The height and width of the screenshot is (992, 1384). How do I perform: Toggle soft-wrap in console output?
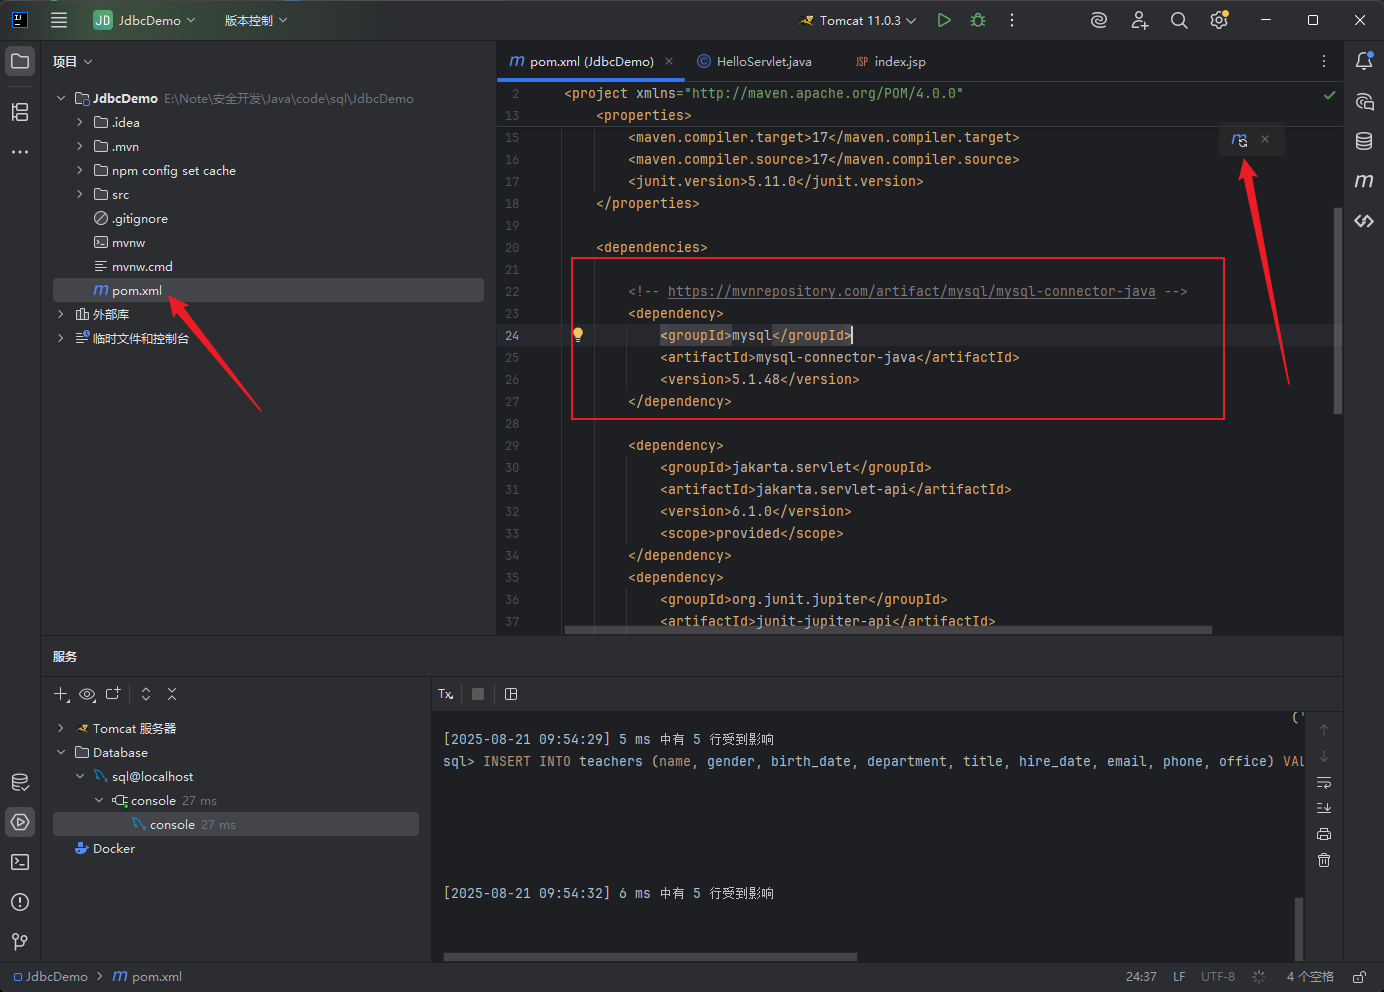point(1324,782)
